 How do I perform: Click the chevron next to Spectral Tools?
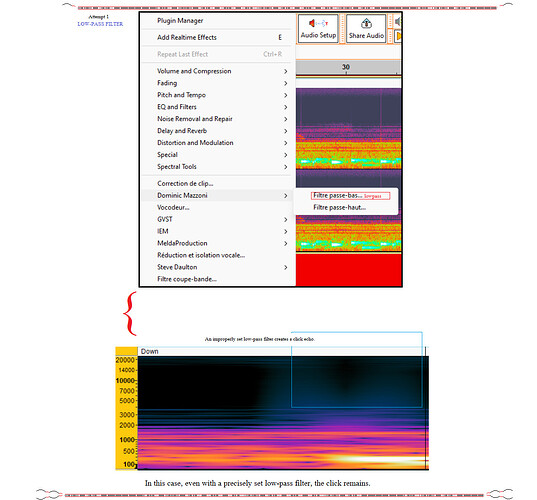pyautogui.click(x=285, y=167)
